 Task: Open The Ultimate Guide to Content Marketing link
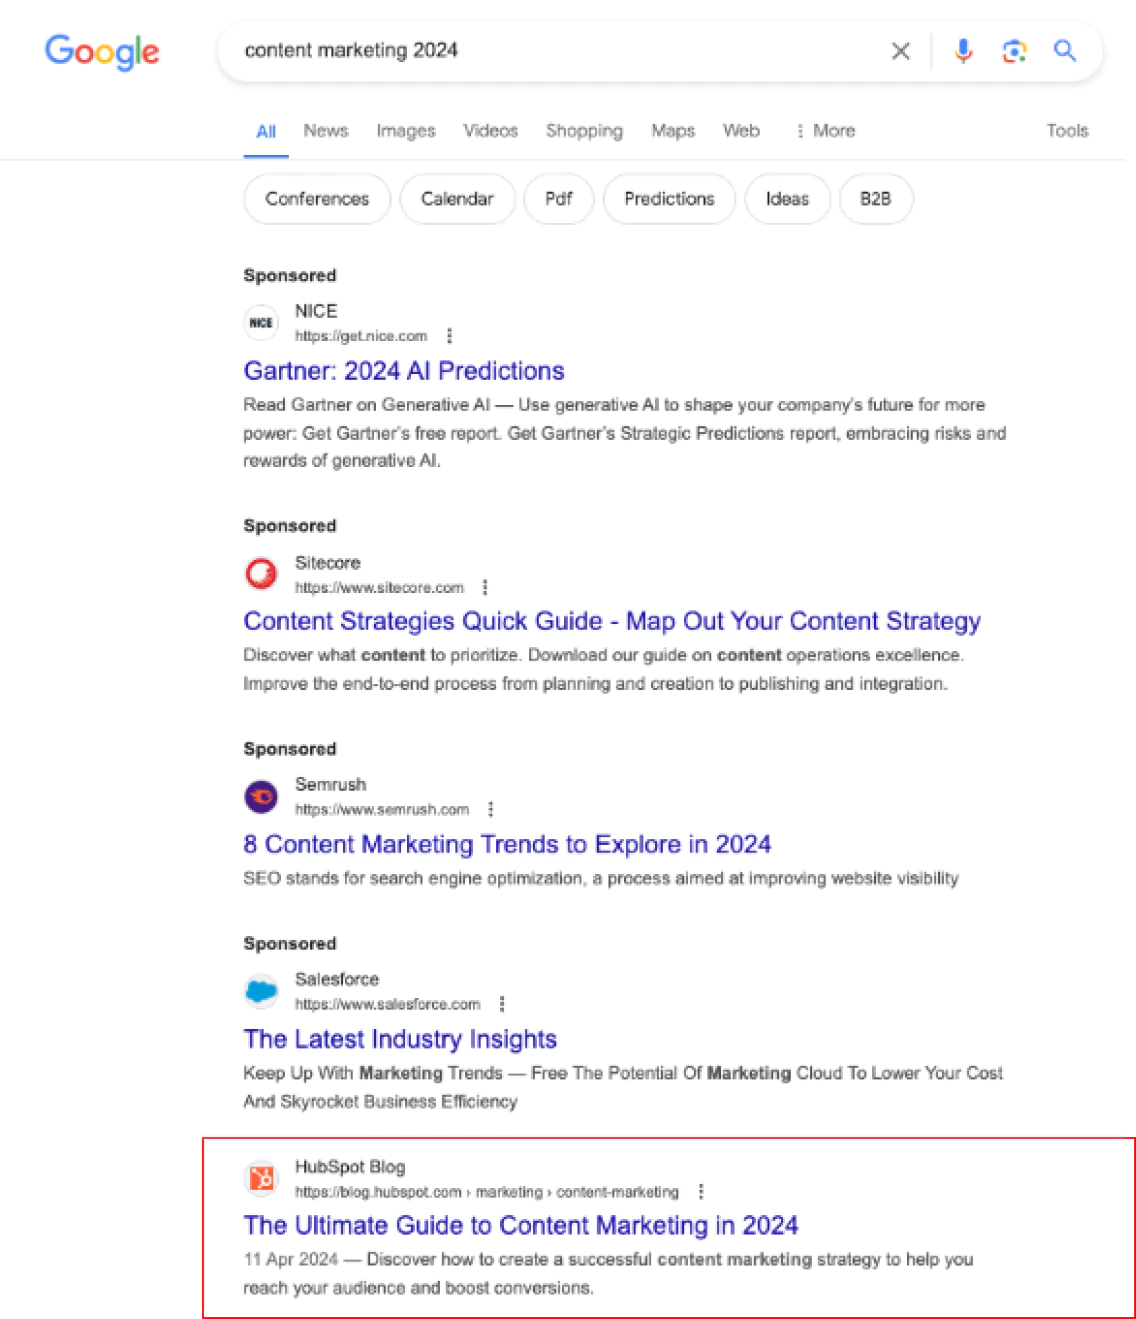click(x=521, y=1226)
